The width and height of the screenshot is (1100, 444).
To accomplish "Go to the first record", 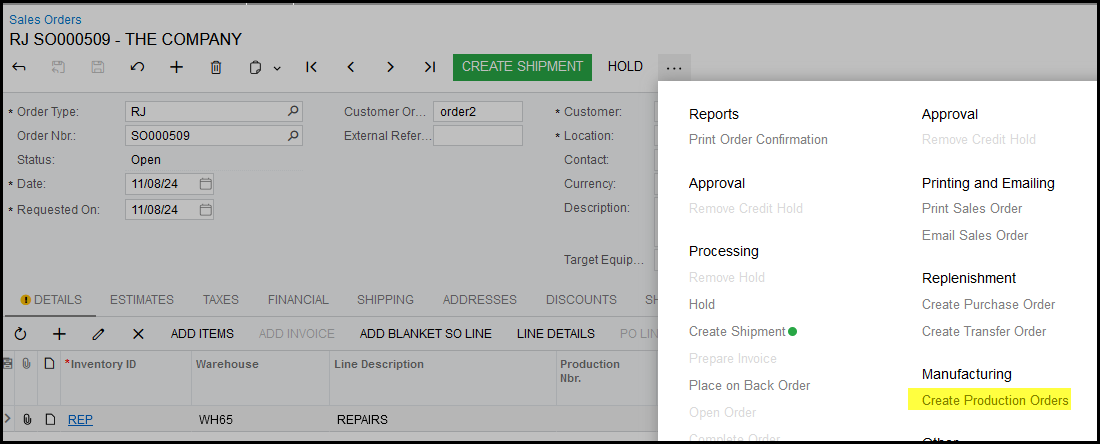I will [x=311, y=67].
